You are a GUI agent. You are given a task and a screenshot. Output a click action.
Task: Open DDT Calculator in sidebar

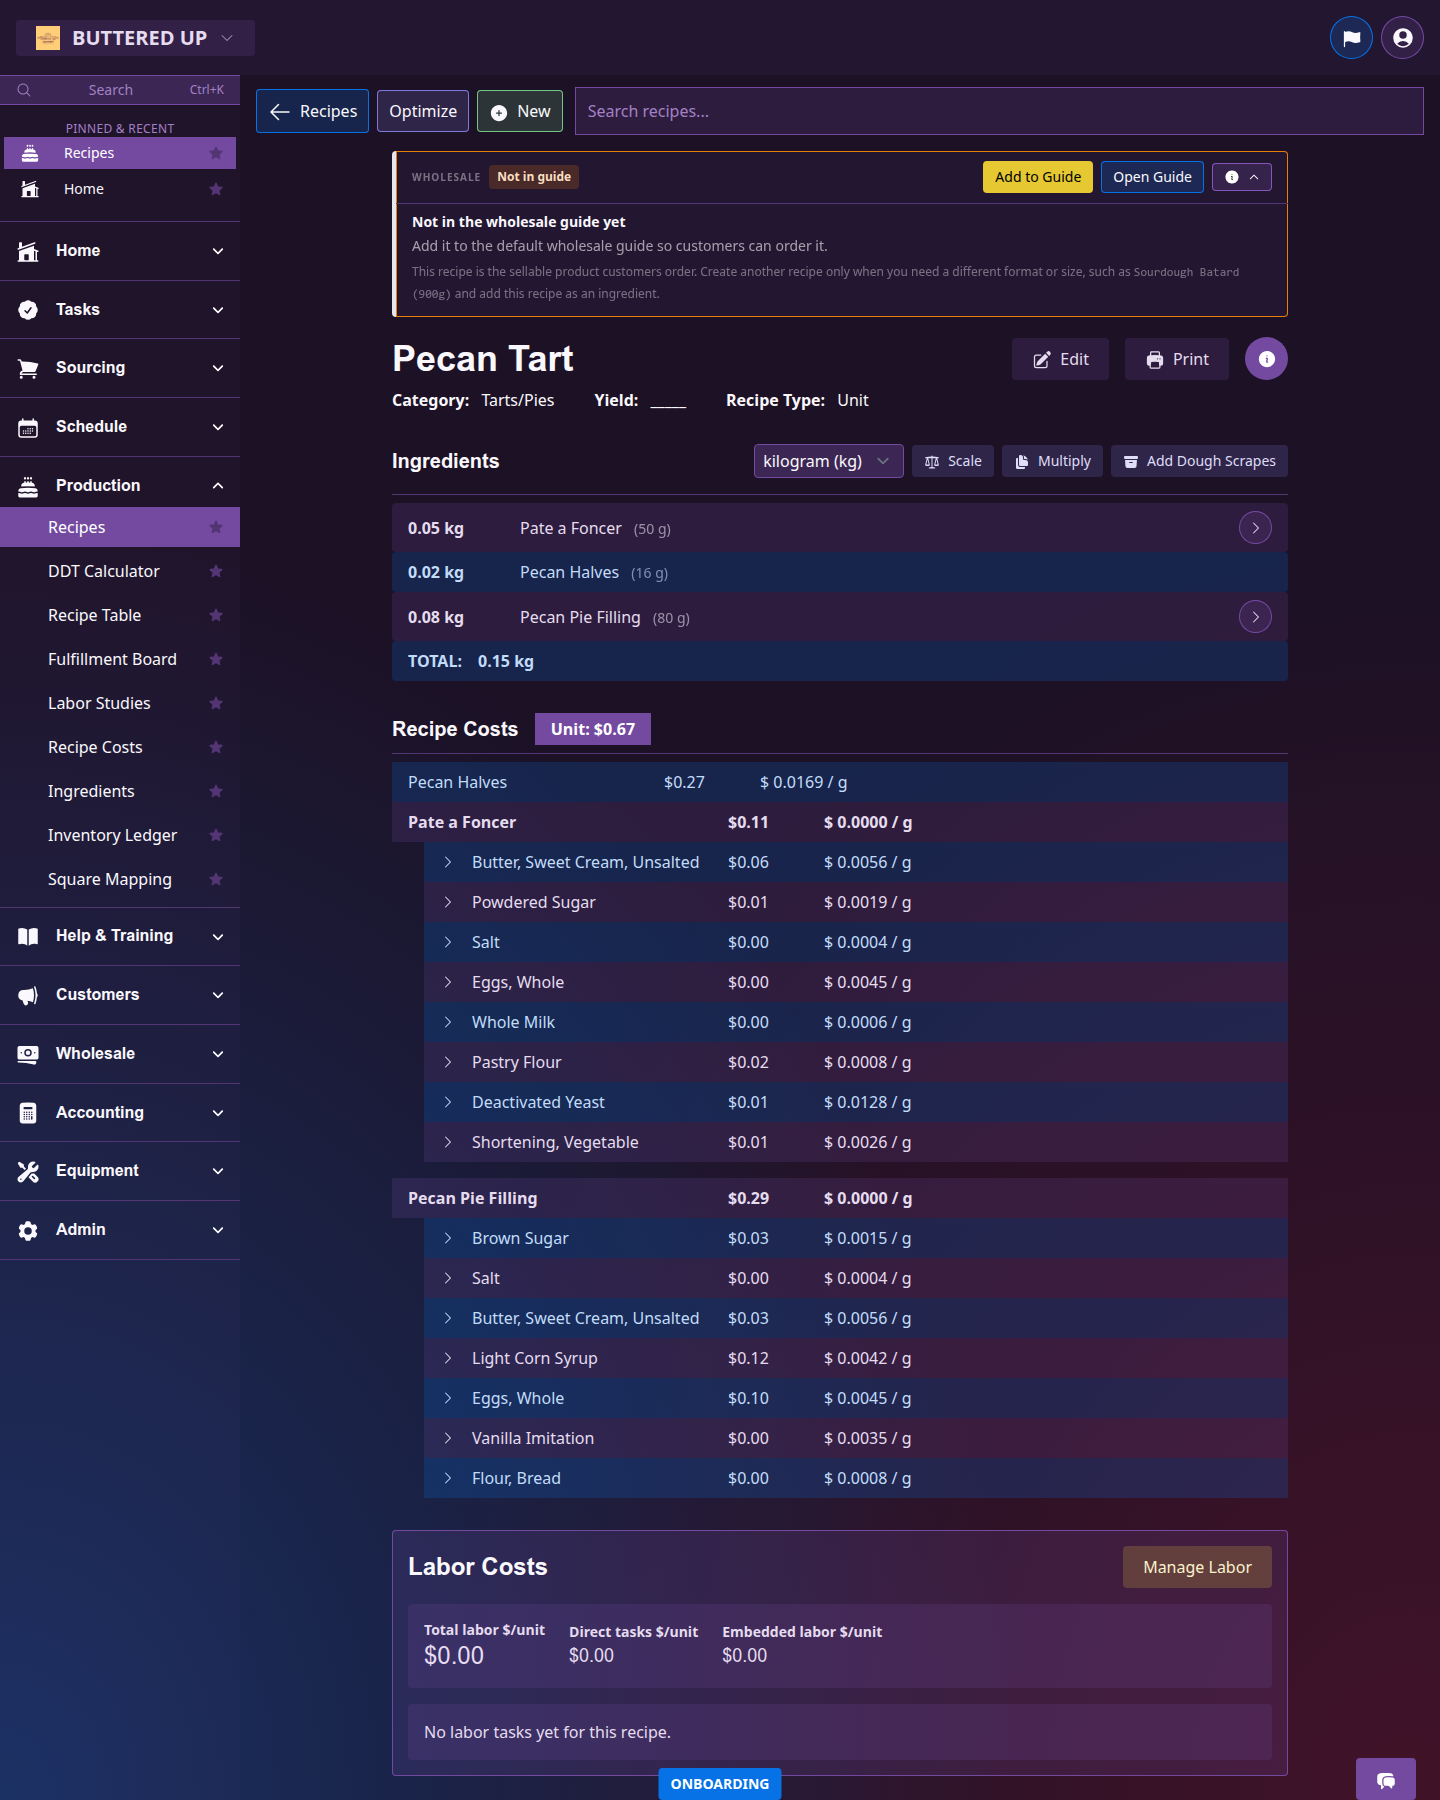point(104,571)
